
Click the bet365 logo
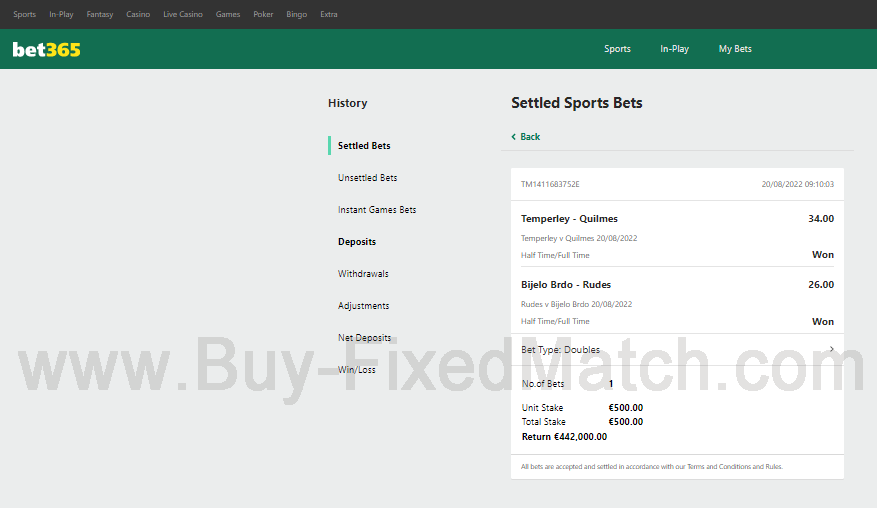46,49
